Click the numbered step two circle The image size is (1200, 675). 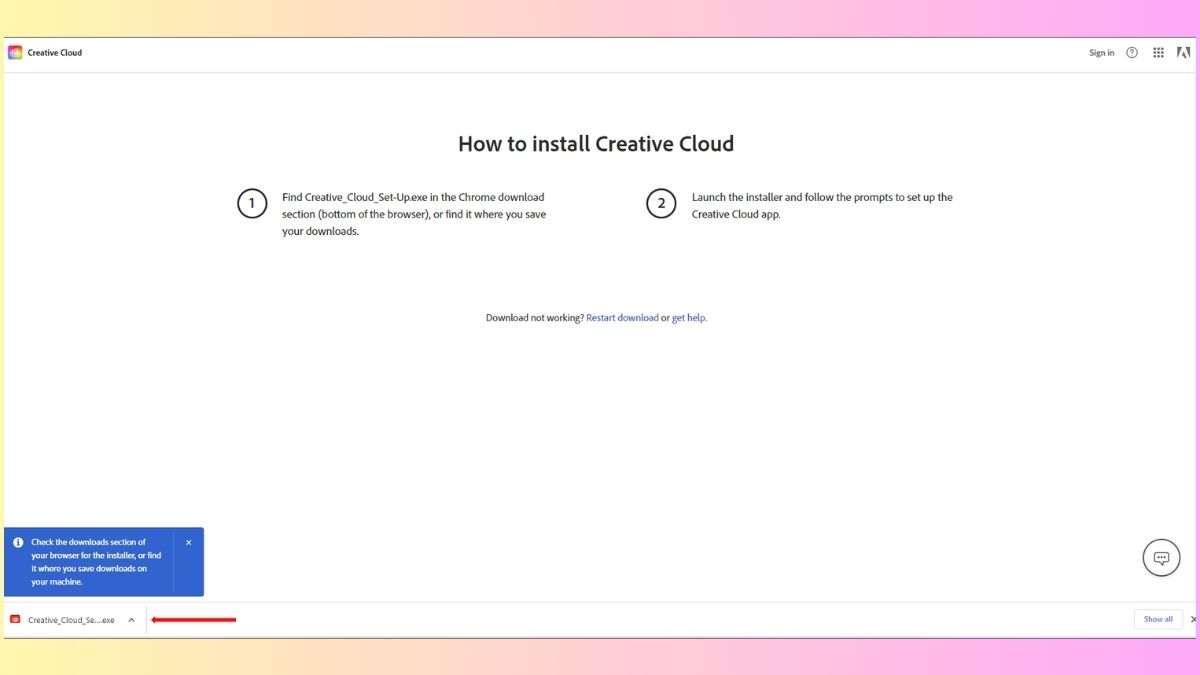661,203
